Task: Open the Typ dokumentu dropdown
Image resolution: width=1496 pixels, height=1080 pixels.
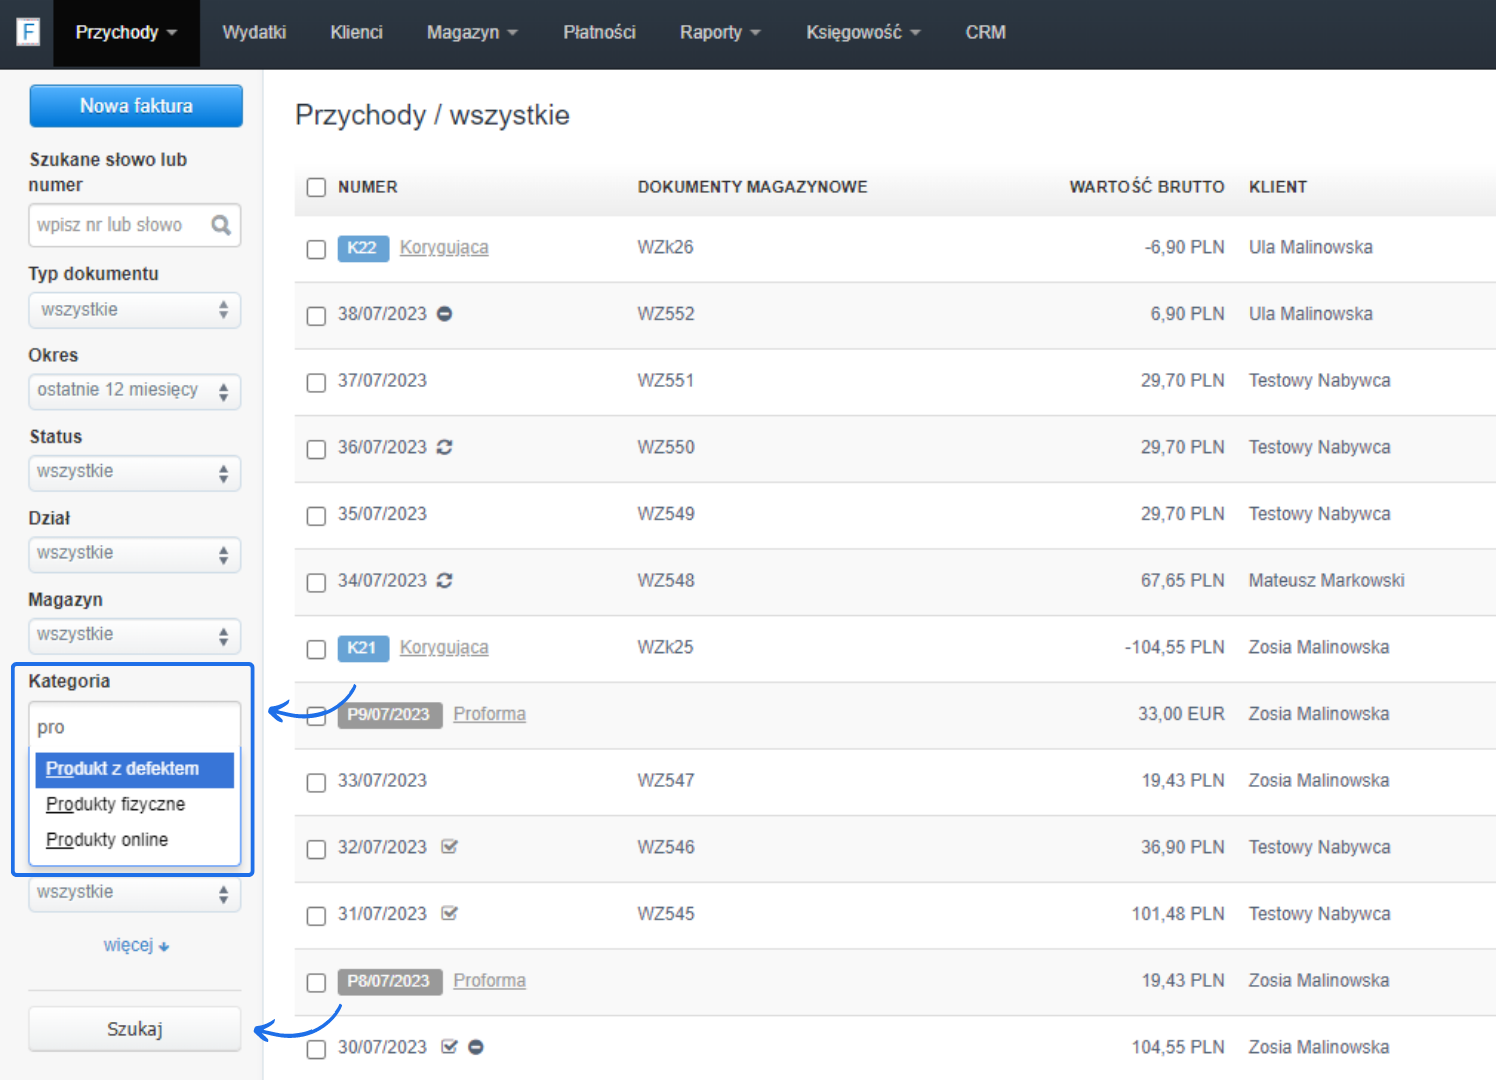Action: click(x=134, y=310)
